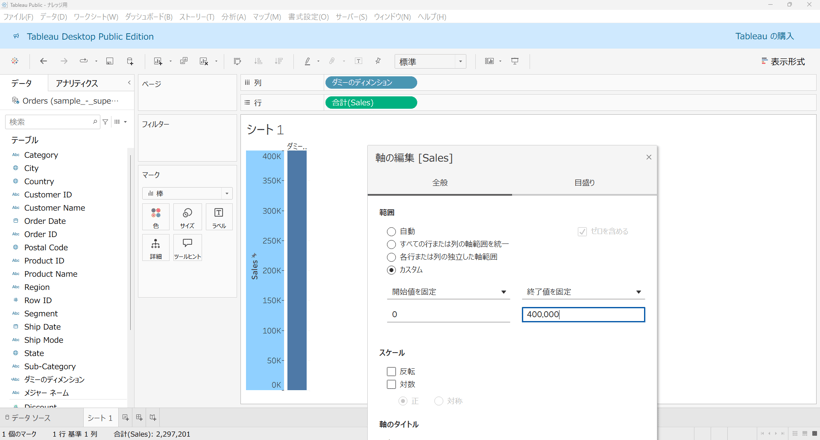Open the ファイル(F) menu
820x440 pixels.
18,17
